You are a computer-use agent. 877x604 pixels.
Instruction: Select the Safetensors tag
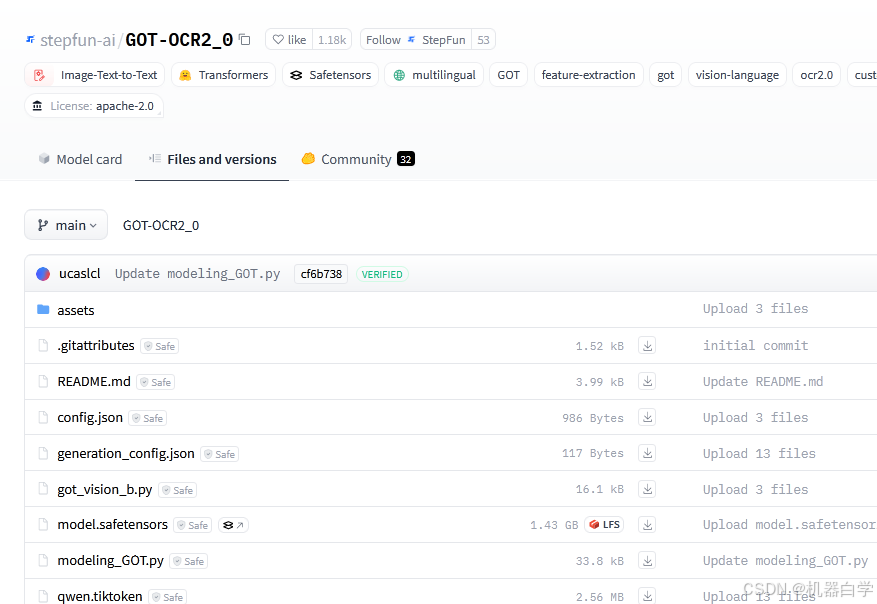(331, 75)
